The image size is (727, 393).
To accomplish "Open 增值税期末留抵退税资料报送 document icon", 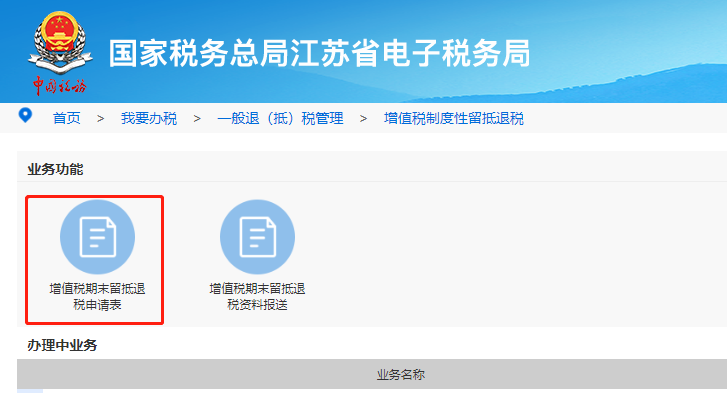I will [x=257, y=237].
